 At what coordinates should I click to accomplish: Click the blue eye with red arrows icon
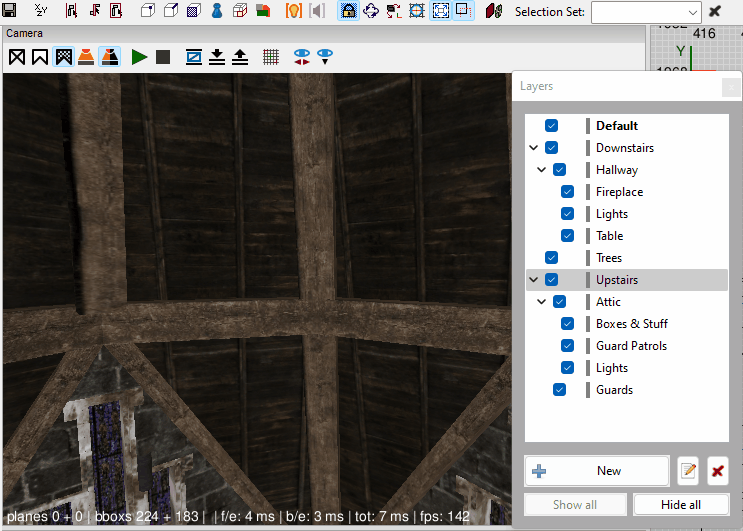pos(302,57)
